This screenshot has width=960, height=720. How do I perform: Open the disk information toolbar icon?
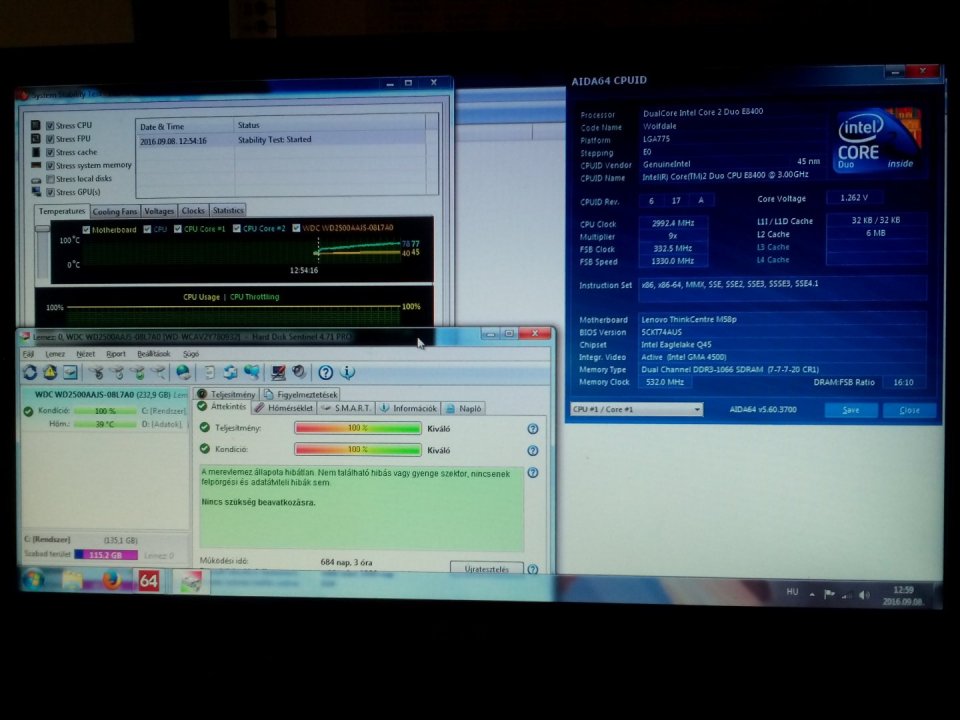[x=70, y=372]
